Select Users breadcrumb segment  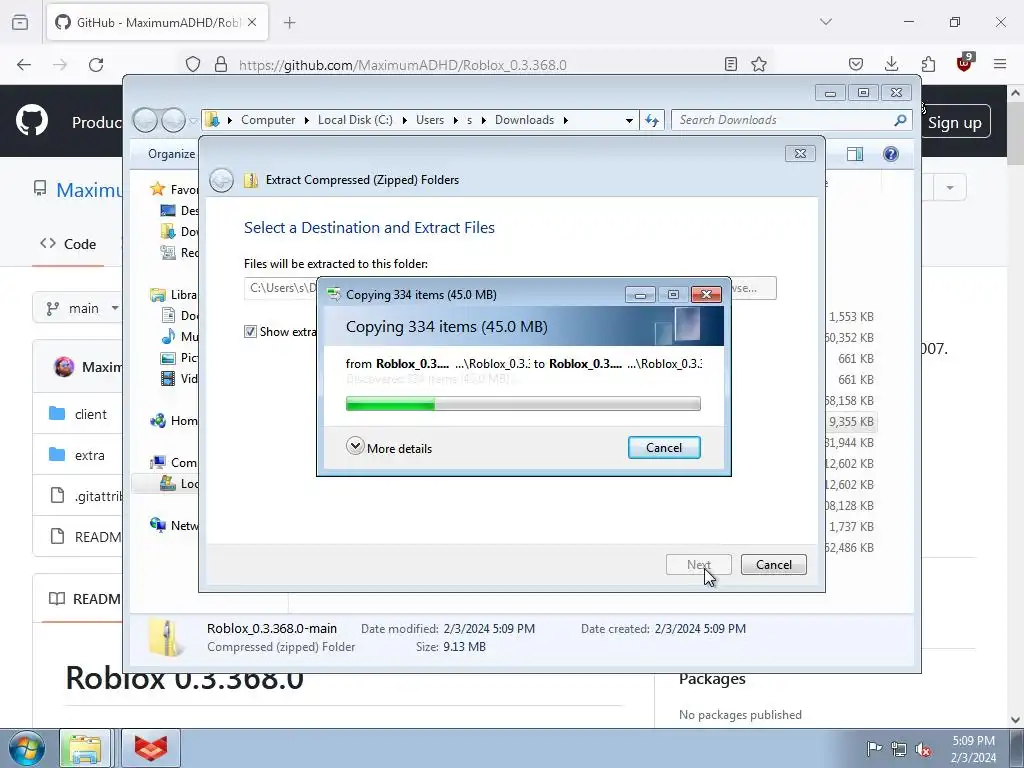[430, 120]
